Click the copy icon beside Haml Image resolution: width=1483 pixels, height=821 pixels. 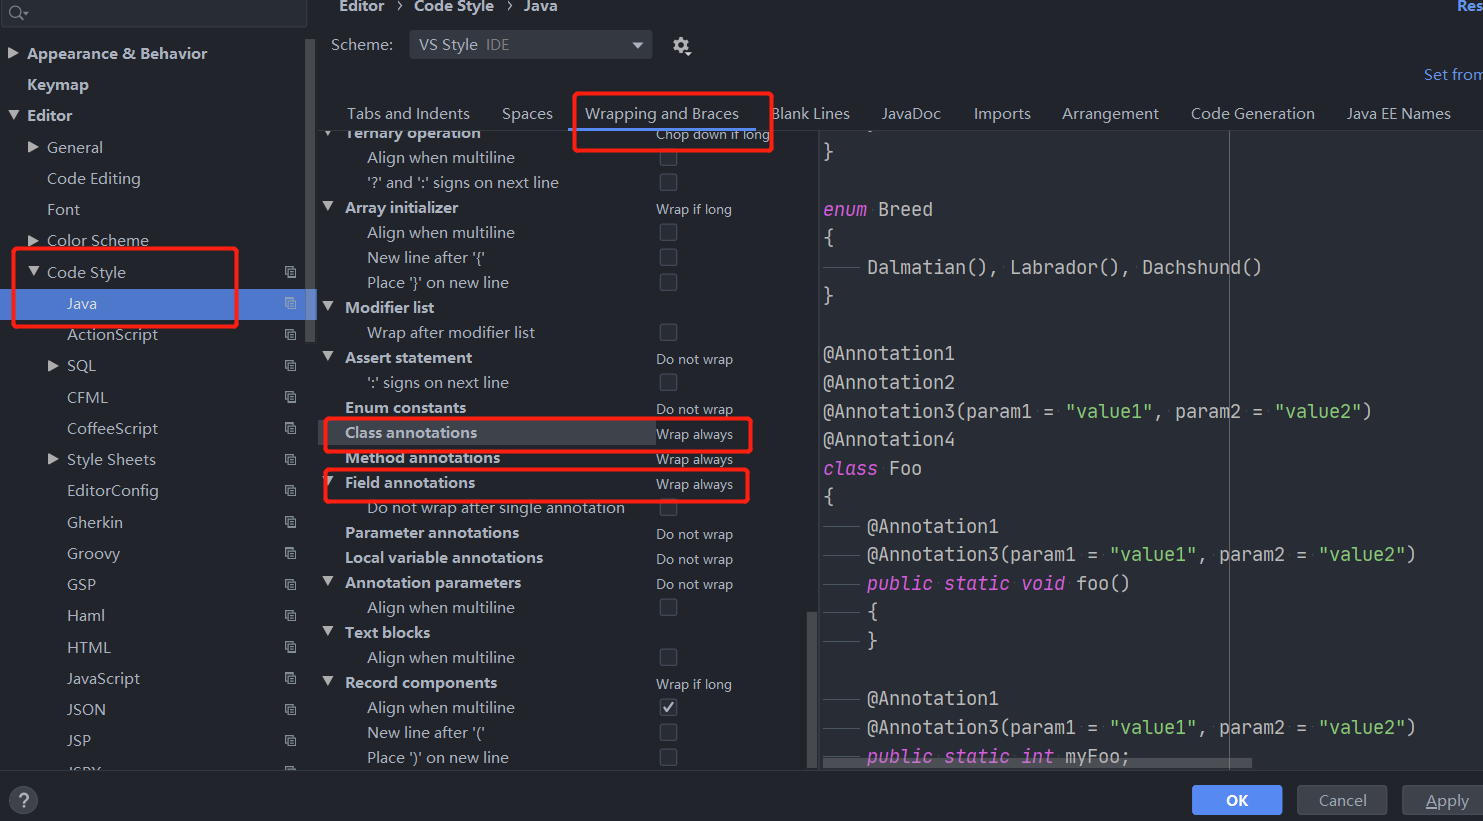290,615
